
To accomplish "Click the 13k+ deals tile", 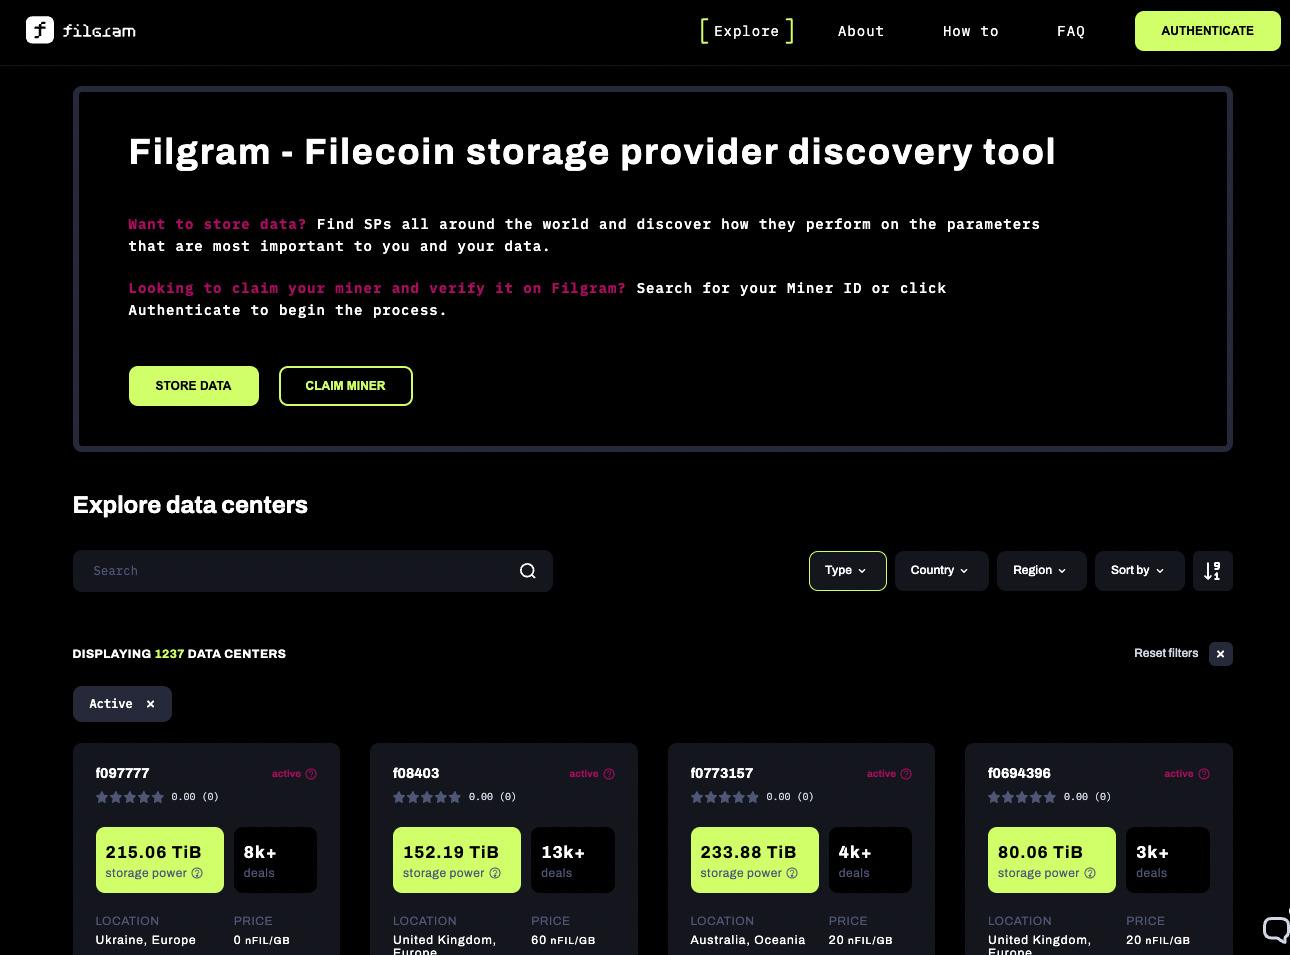I will (x=573, y=860).
